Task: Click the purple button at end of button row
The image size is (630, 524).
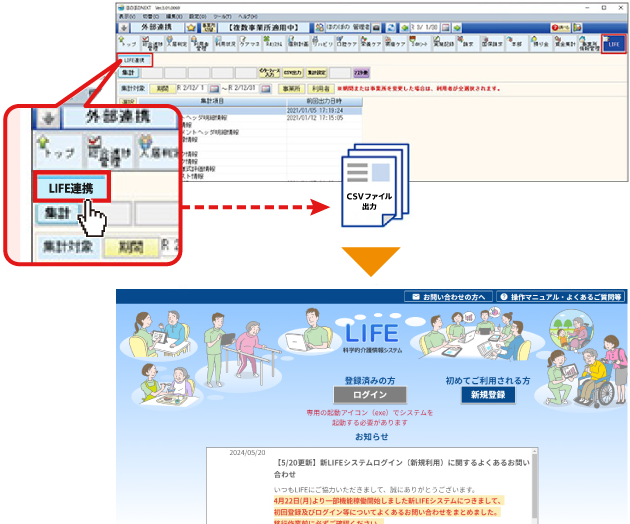Action: tap(361, 73)
